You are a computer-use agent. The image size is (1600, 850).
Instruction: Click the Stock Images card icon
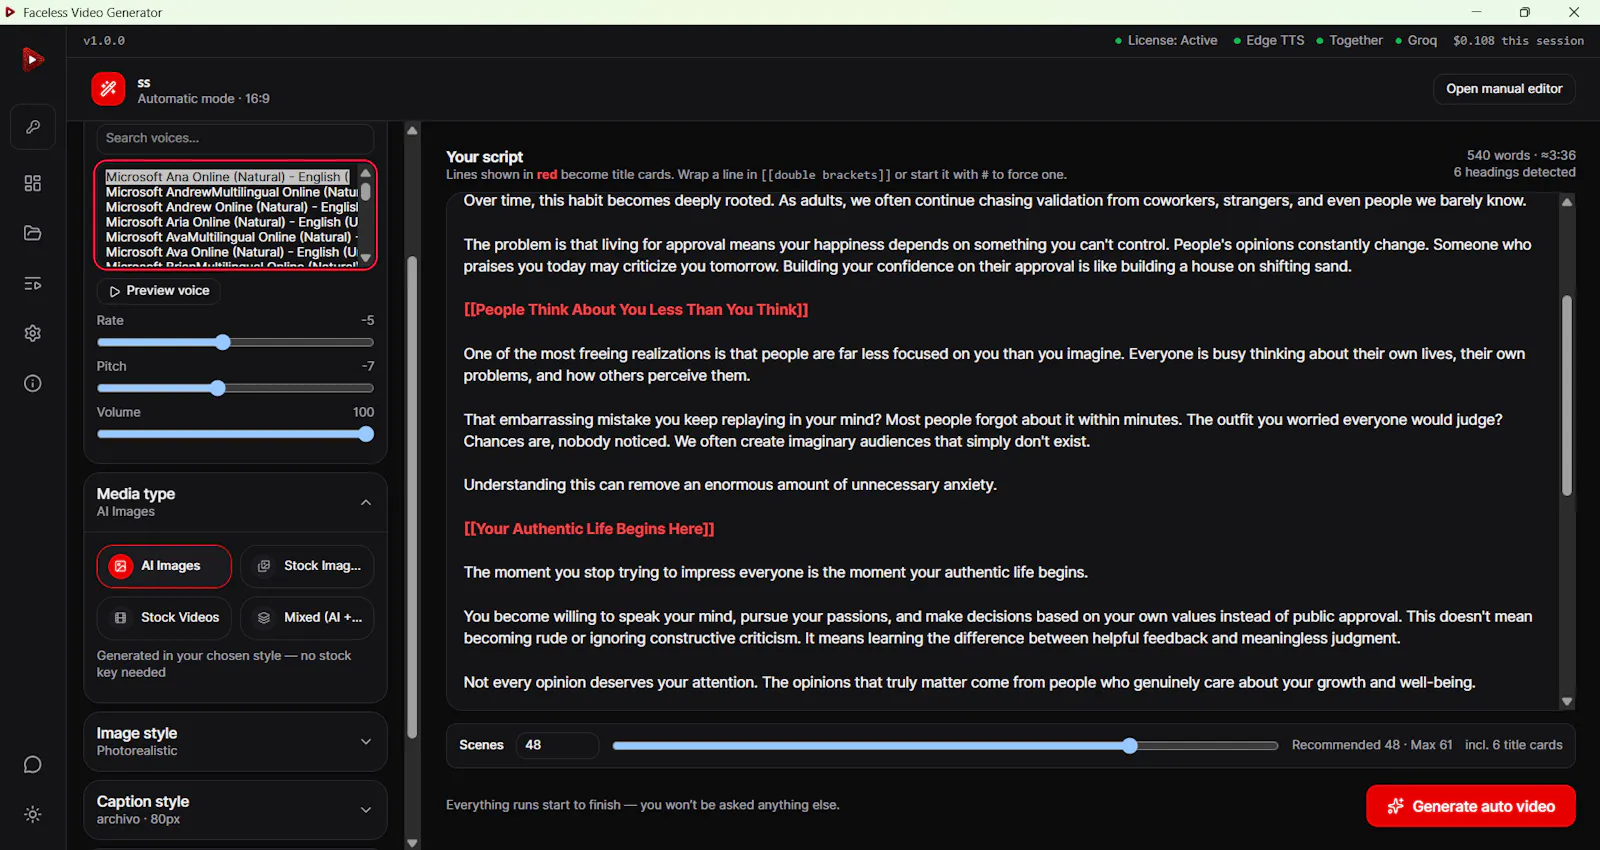[x=264, y=566]
